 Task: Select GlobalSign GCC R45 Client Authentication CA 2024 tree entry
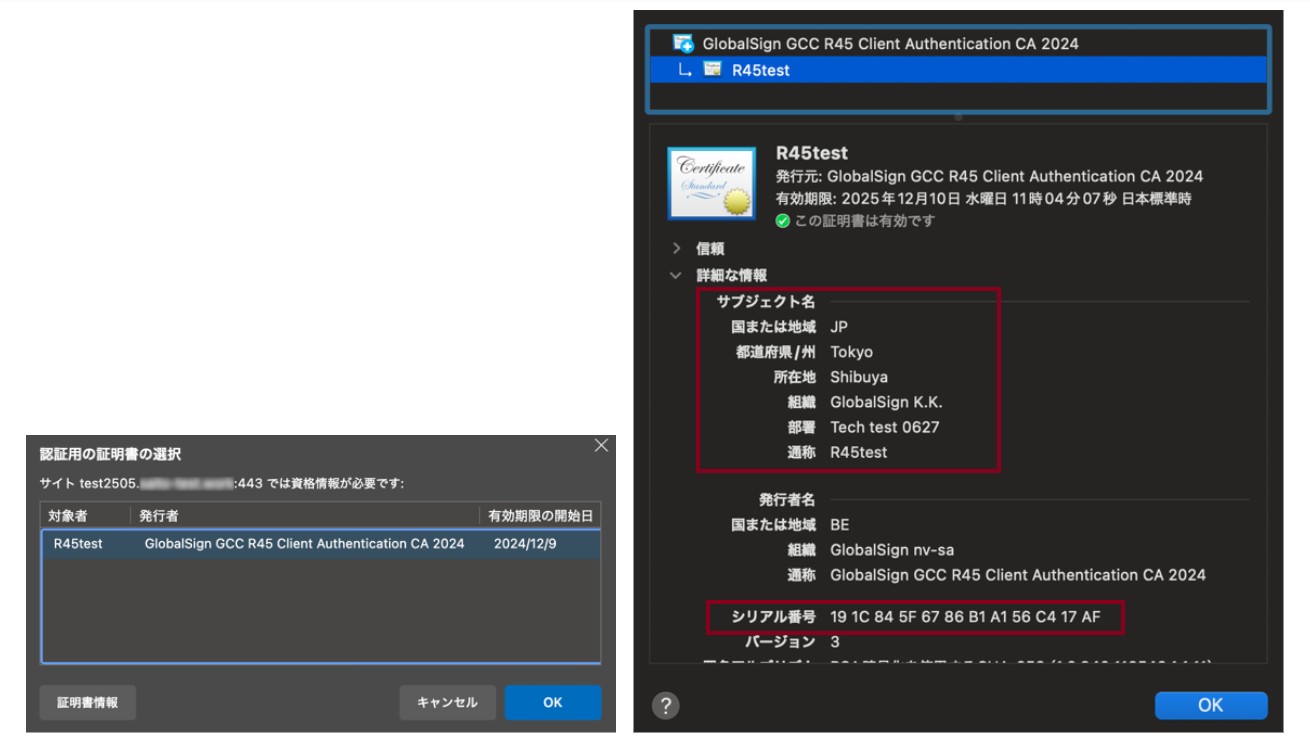click(890, 44)
